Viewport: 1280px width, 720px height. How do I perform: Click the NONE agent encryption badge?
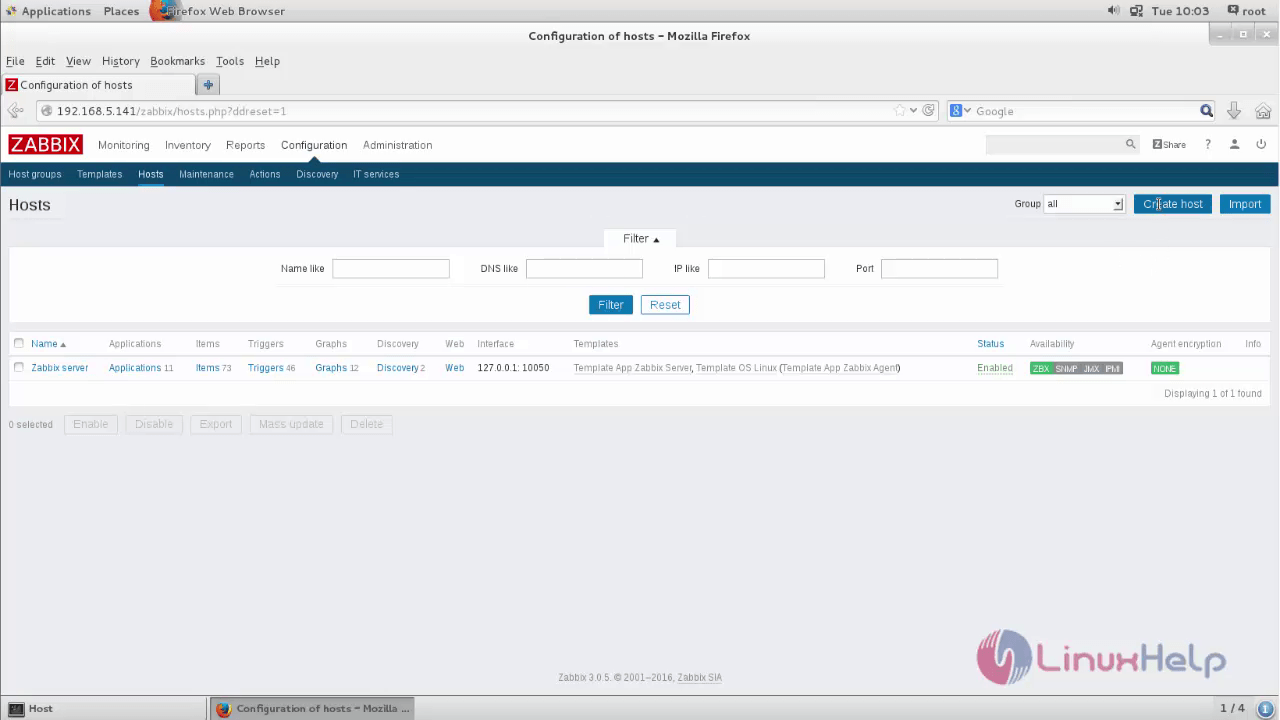click(x=1165, y=368)
